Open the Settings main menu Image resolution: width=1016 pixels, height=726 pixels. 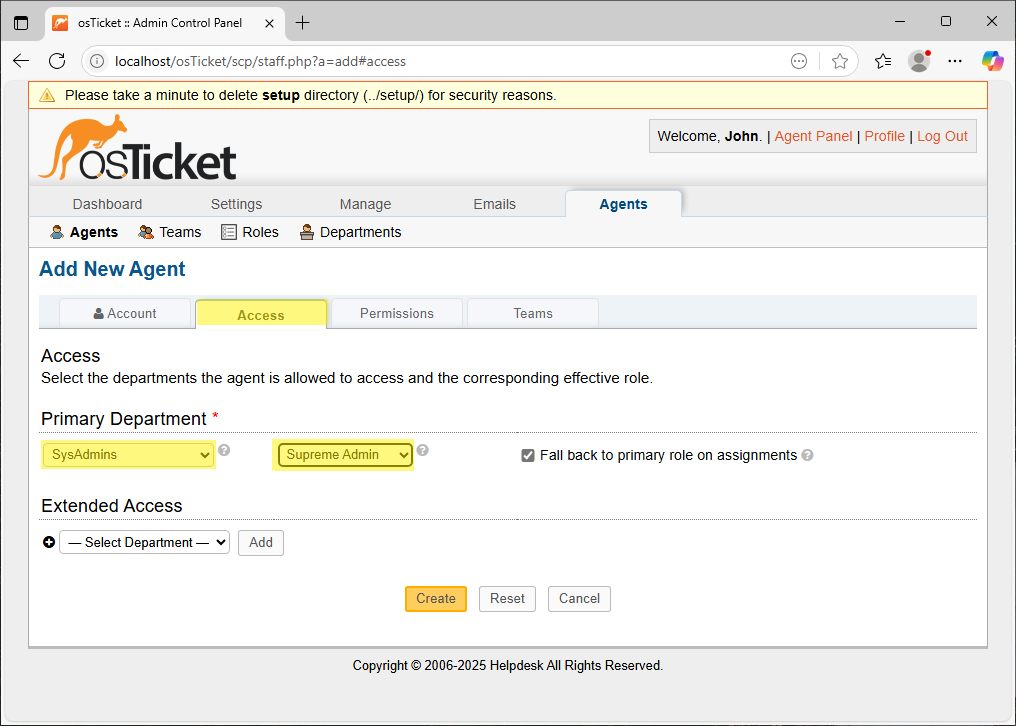tap(237, 204)
